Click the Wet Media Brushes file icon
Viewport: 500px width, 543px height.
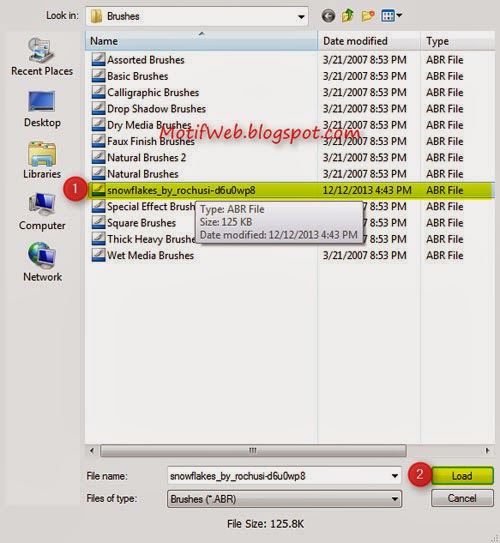point(98,255)
